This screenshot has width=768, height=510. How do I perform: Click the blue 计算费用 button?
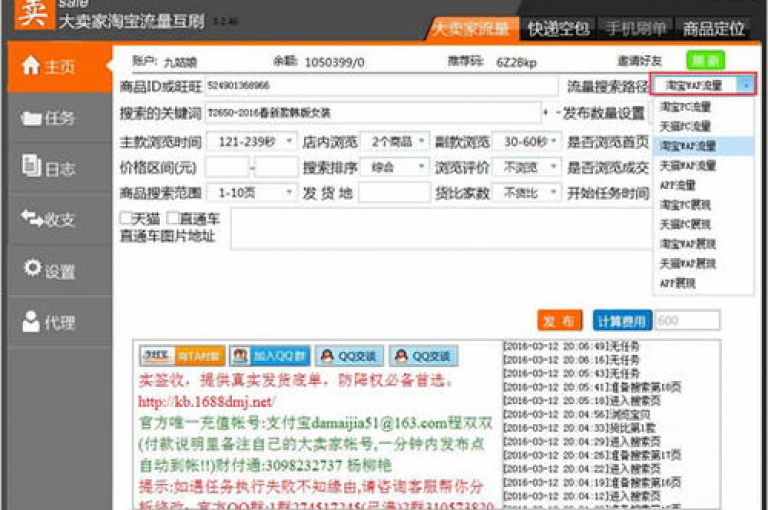(622, 321)
